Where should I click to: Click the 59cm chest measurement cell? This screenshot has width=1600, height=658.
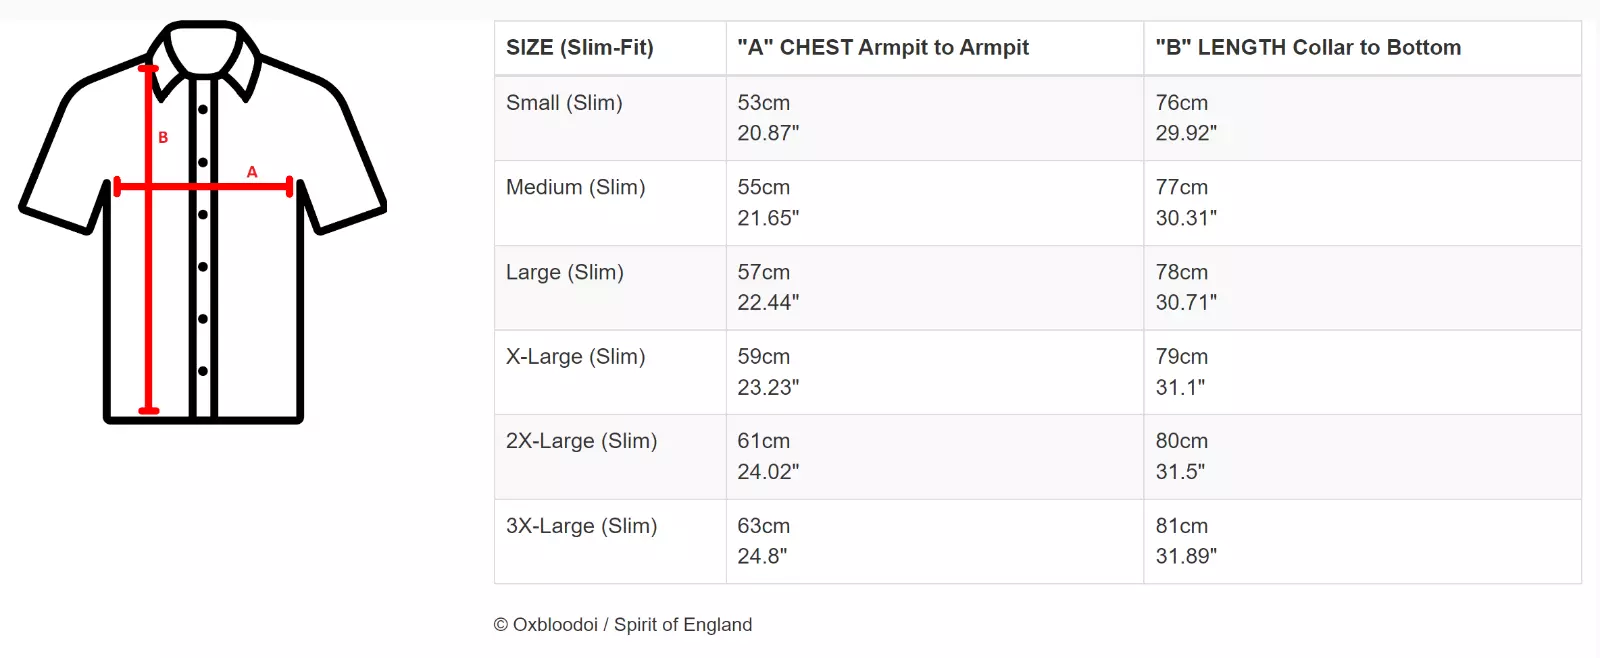(935, 372)
